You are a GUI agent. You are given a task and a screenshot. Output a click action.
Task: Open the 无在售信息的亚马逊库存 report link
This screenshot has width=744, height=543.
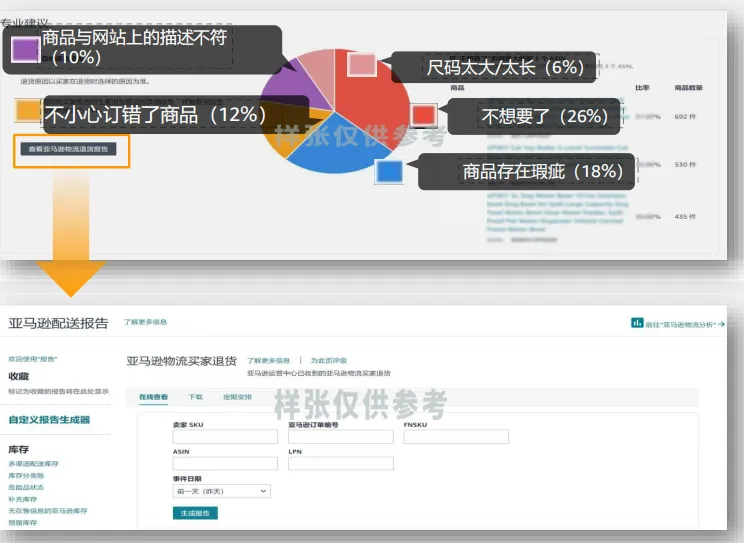click(x=47, y=511)
